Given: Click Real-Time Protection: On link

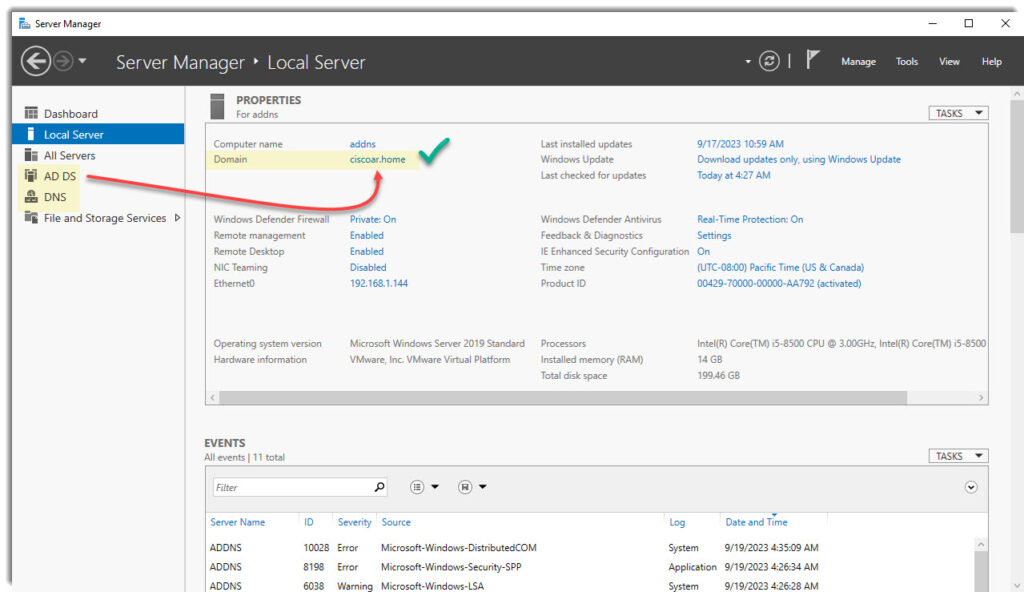Looking at the screenshot, I should 750,220.
